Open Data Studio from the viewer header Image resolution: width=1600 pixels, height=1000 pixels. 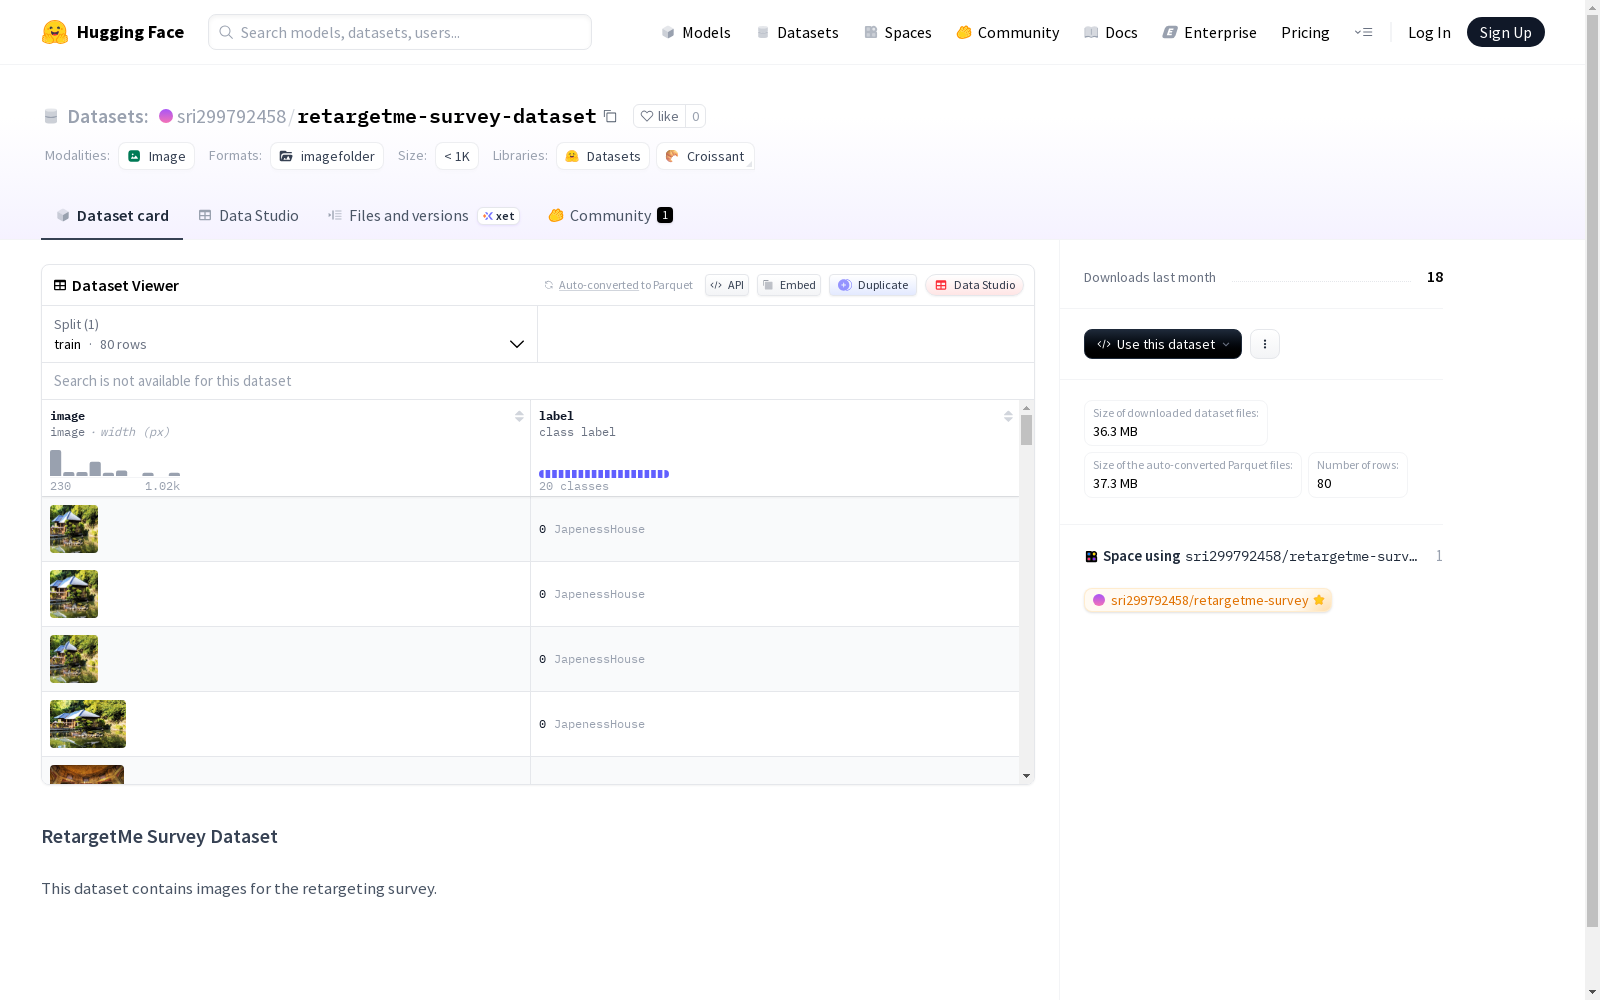point(975,285)
